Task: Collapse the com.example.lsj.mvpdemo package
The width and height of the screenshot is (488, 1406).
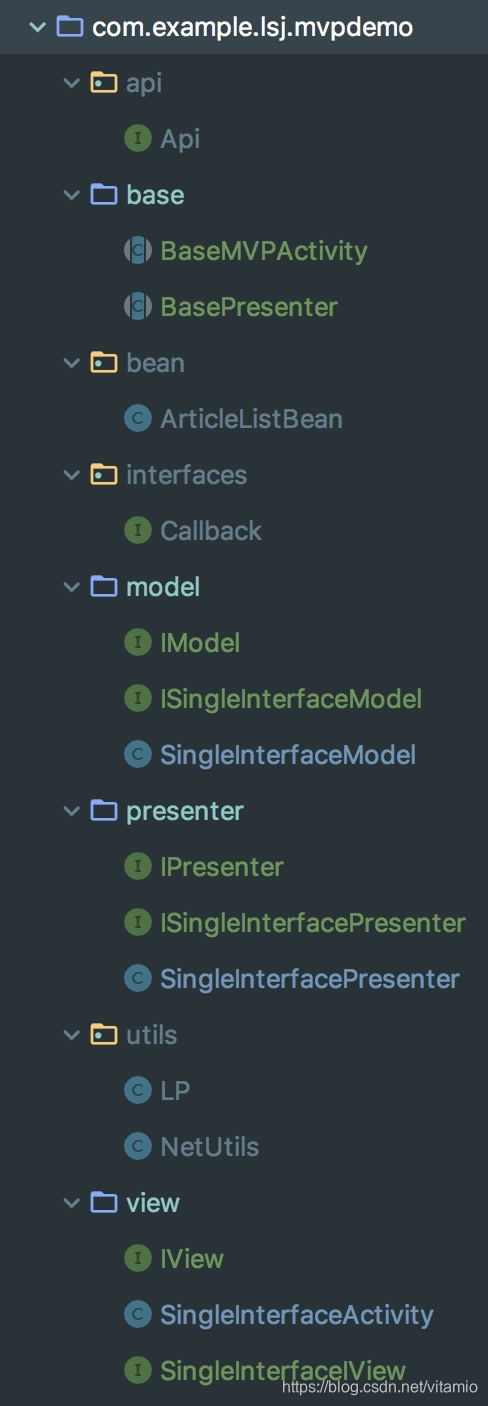Action: click(37, 26)
